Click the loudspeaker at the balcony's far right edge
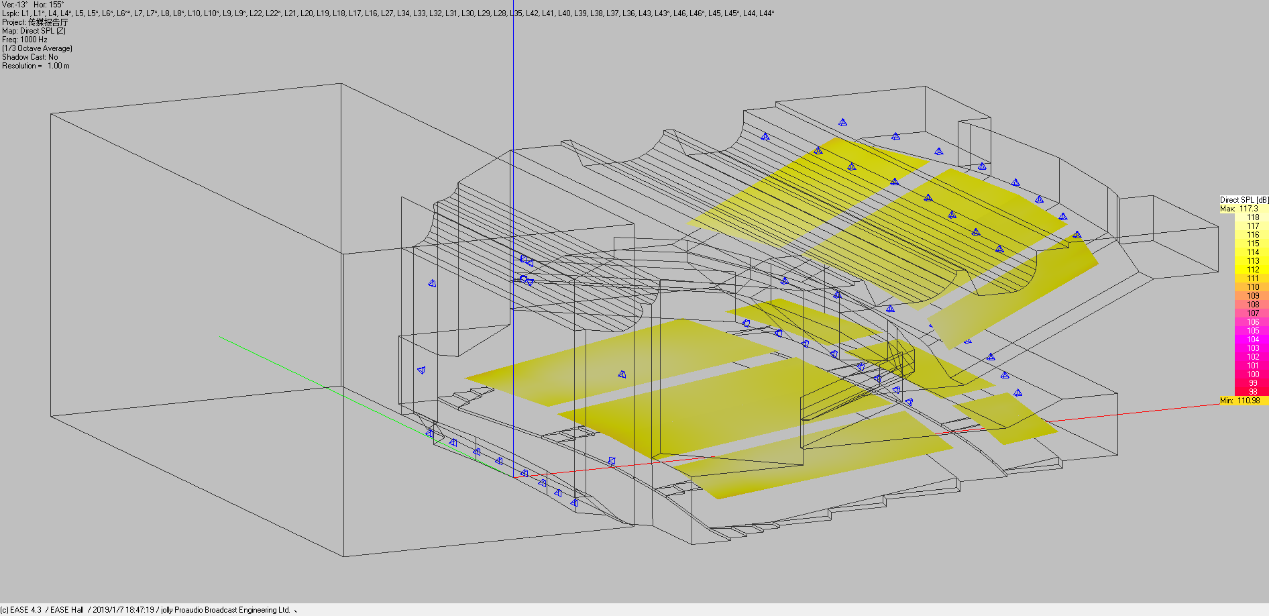 click(1077, 235)
